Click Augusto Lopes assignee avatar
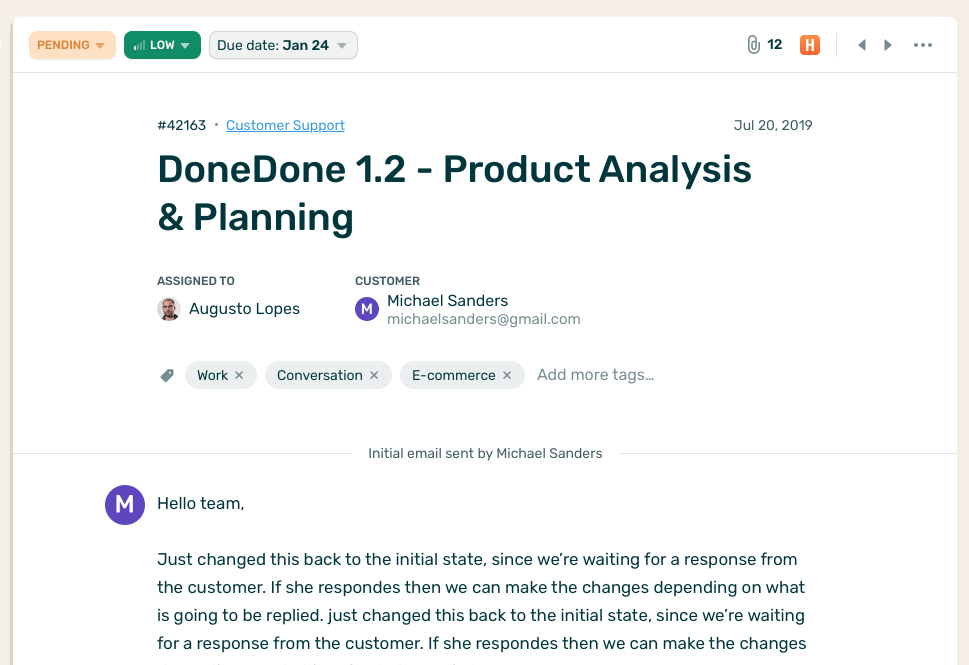The image size is (969, 665). [169, 309]
